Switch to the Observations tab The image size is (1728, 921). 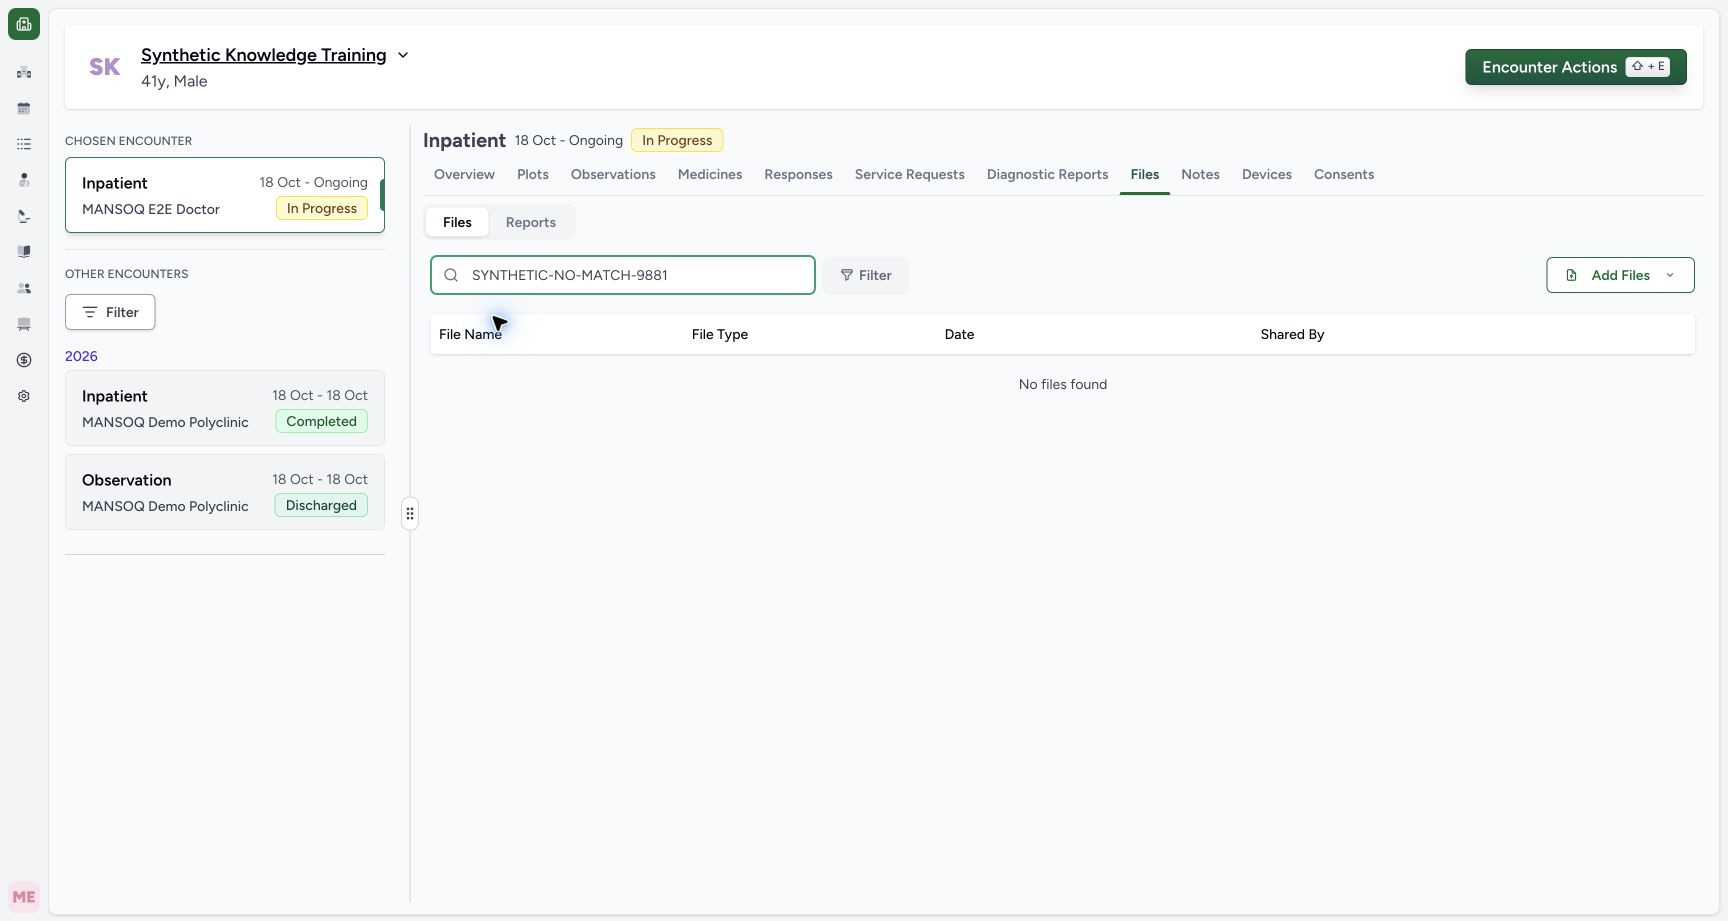613,174
